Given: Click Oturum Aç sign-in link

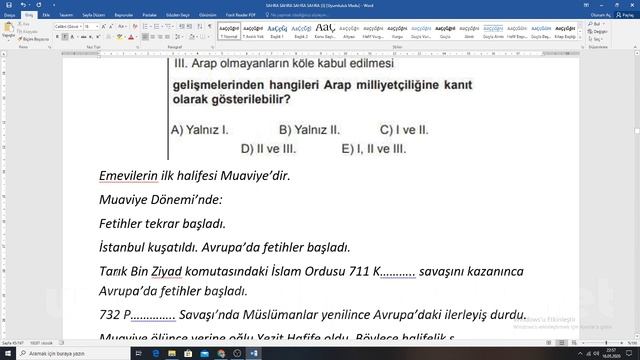Looking at the screenshot, I should tap(600, 15).
